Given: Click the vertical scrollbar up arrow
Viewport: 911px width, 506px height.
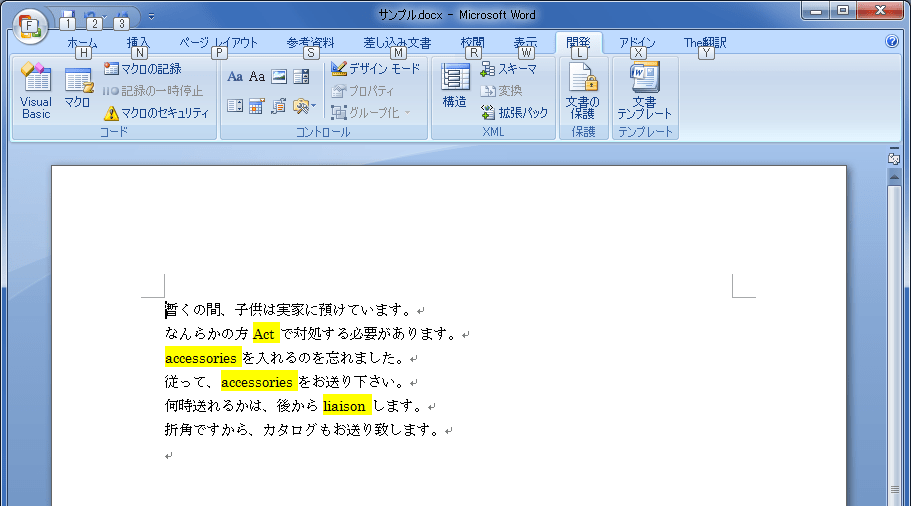Looking at the screenshot, I should [x=894, y=176].
